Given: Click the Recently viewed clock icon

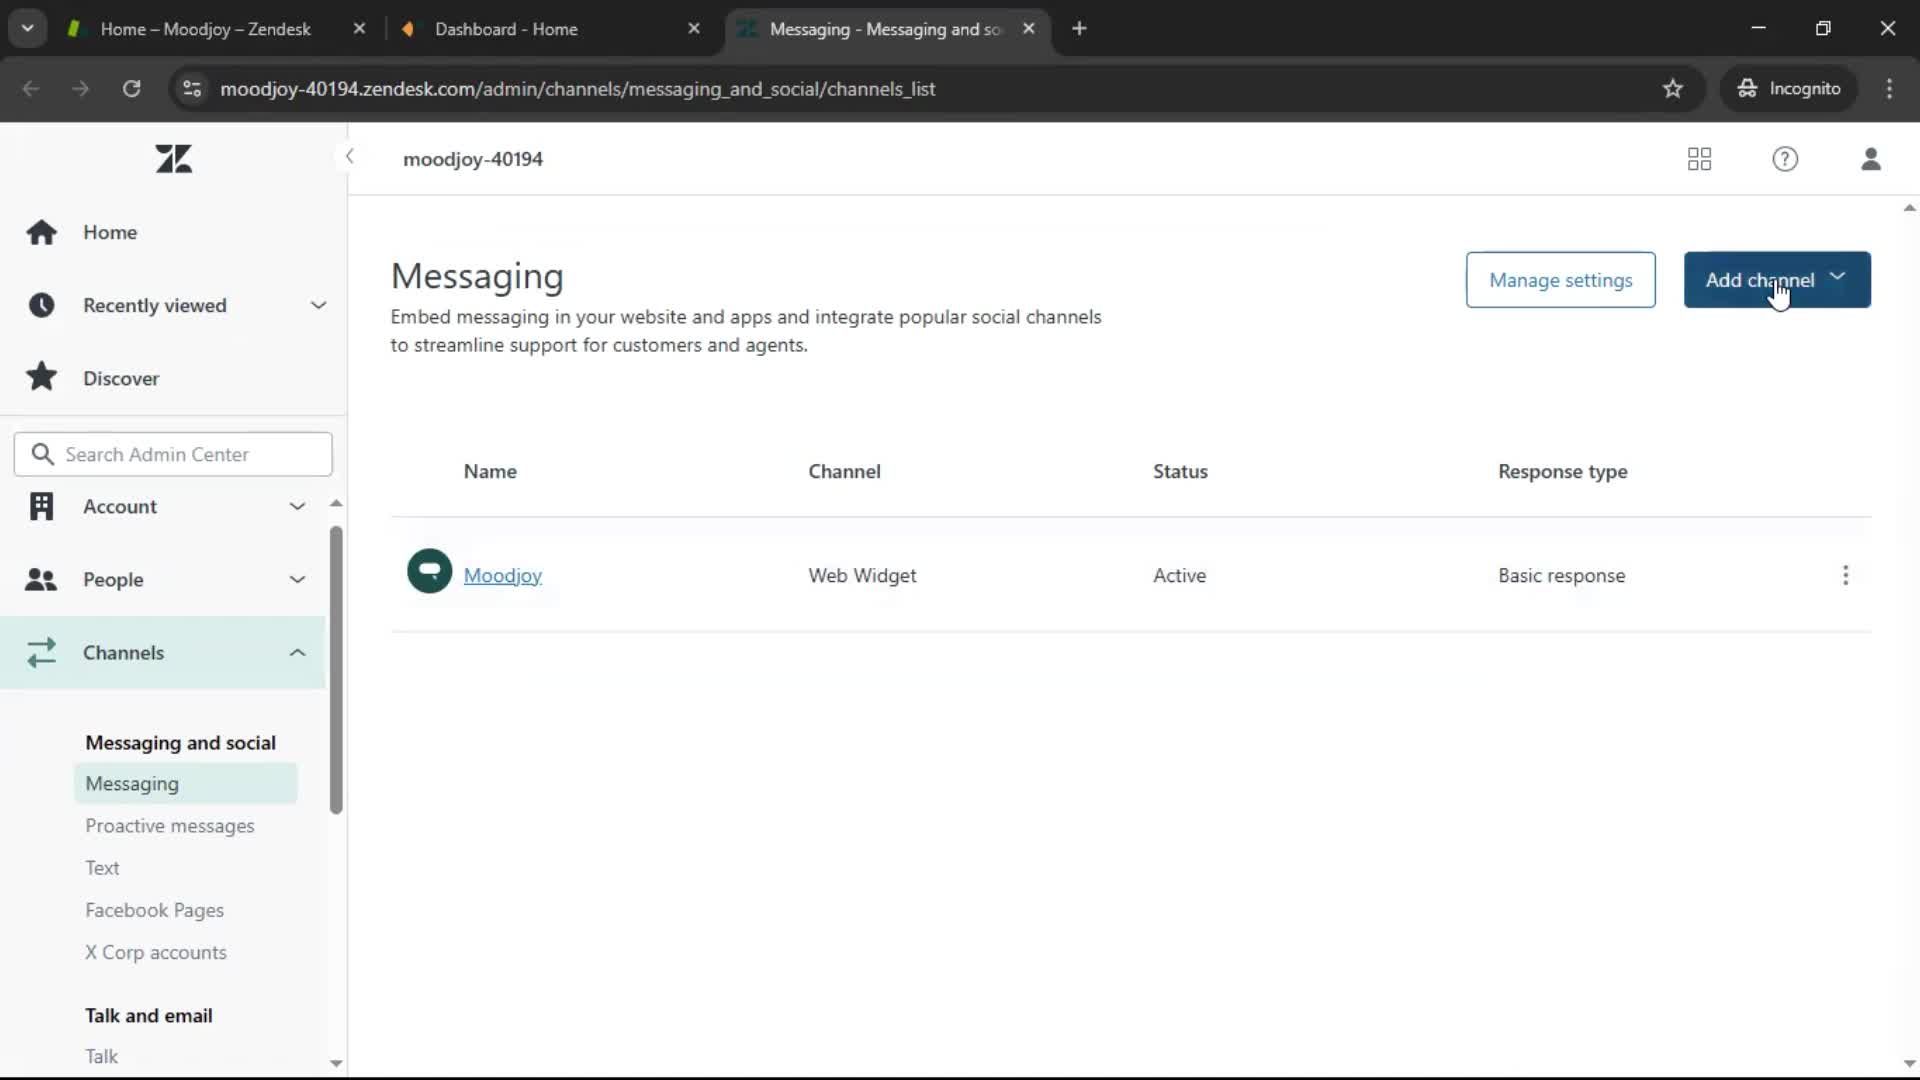Looking at the screenshot, I should tap(41, 305).
